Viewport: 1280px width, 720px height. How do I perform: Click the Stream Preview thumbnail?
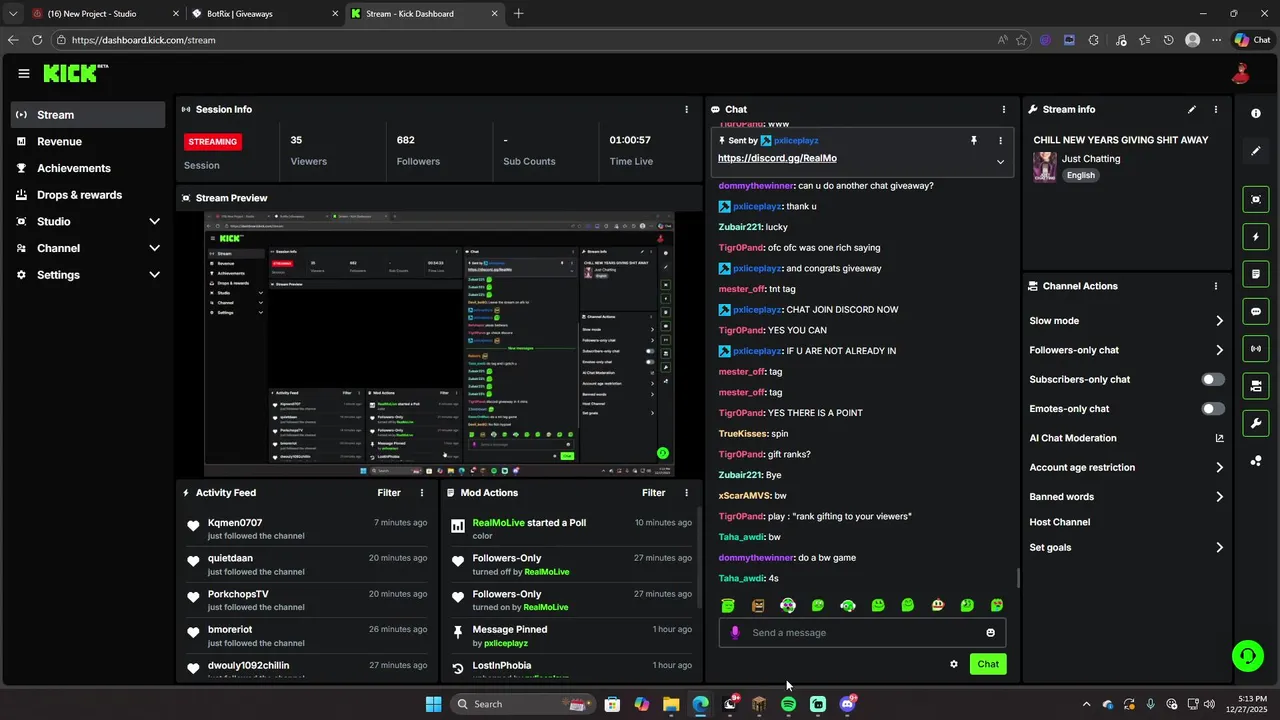[x=439, y=344]
